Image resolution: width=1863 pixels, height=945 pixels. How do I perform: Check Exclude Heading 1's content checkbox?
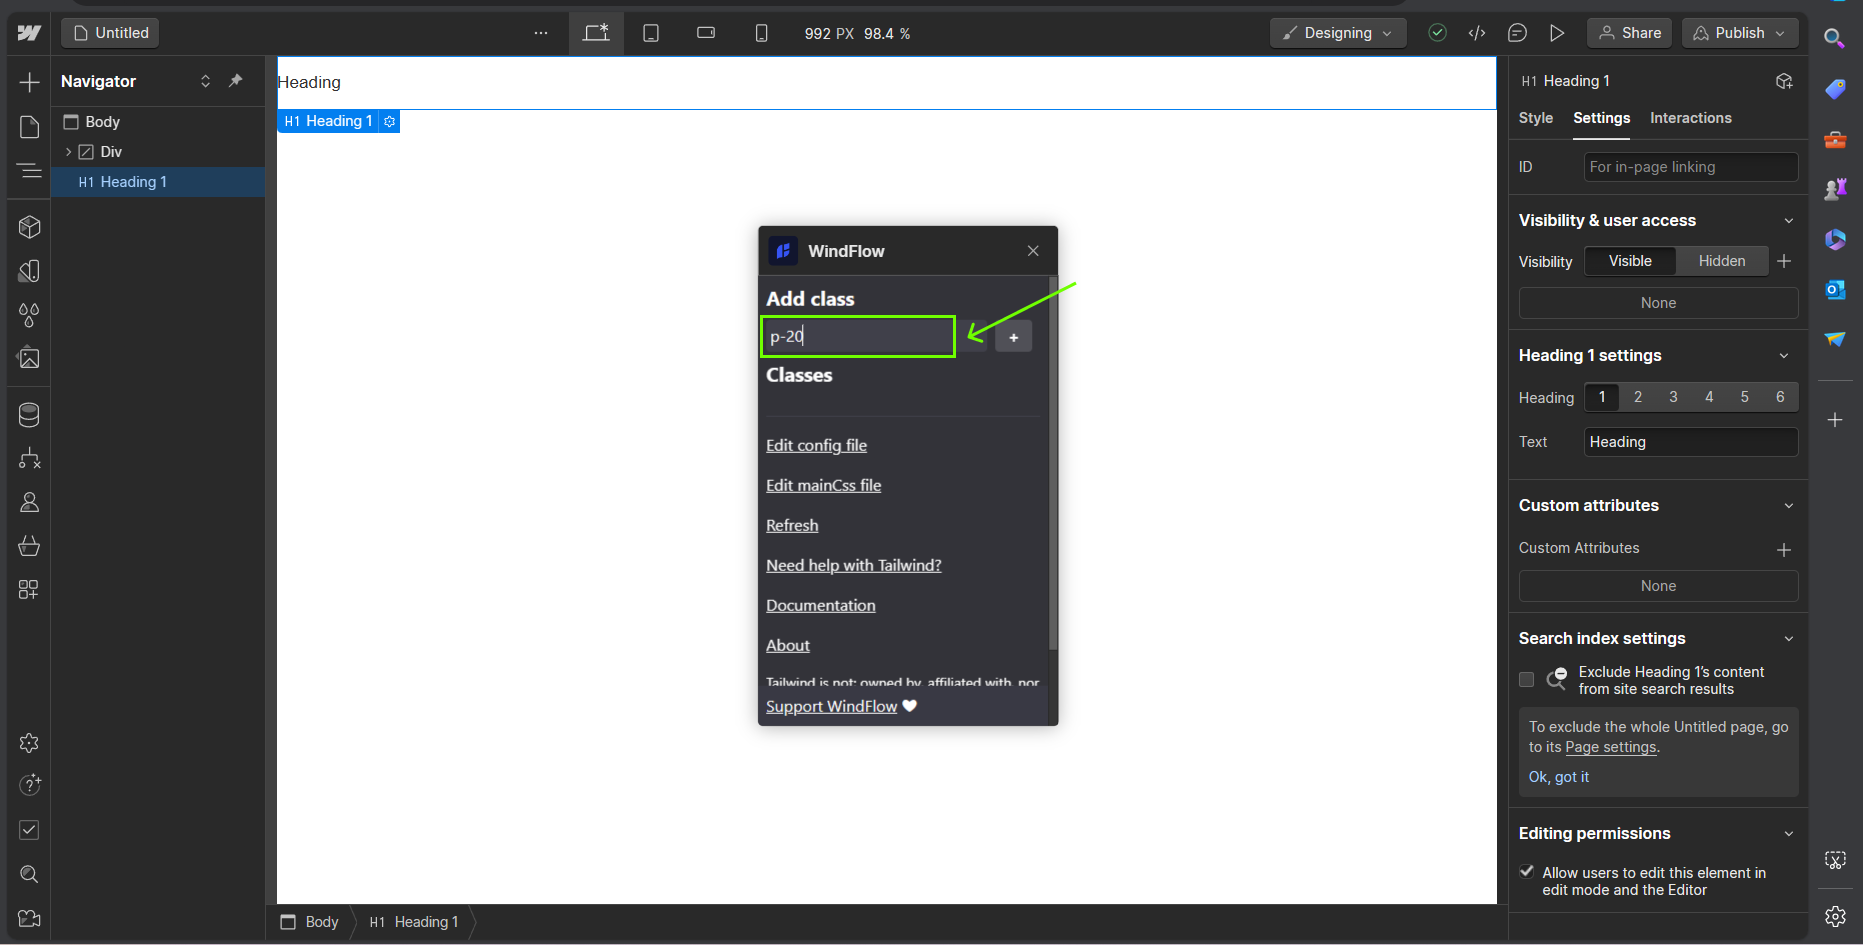(x=1526, y=680)
